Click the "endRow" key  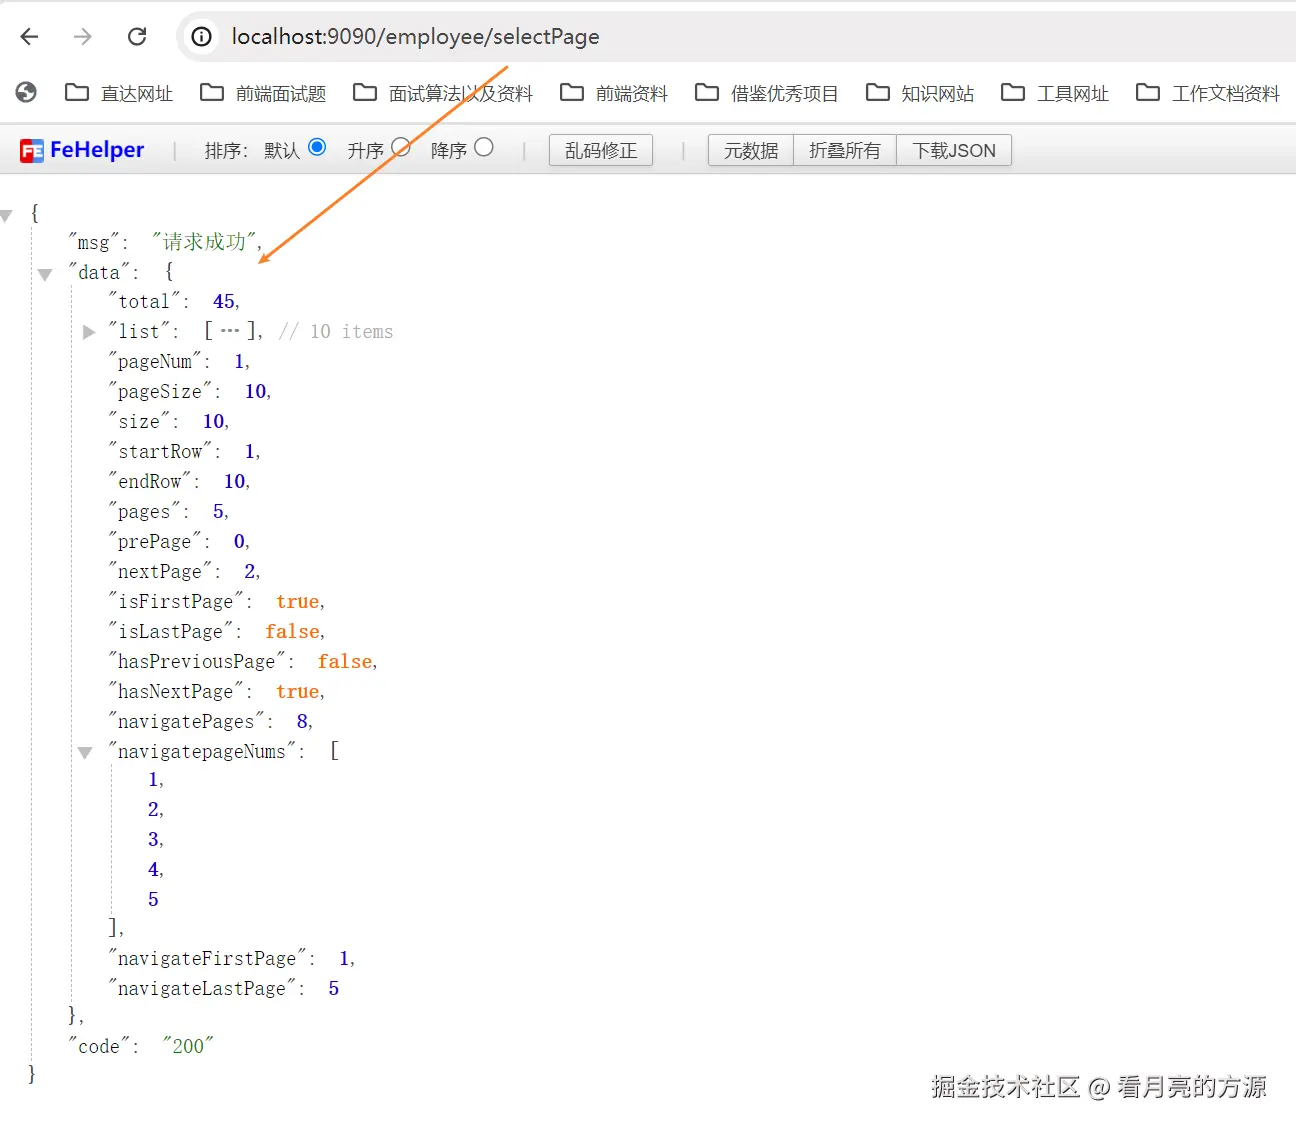coord(150,481)
